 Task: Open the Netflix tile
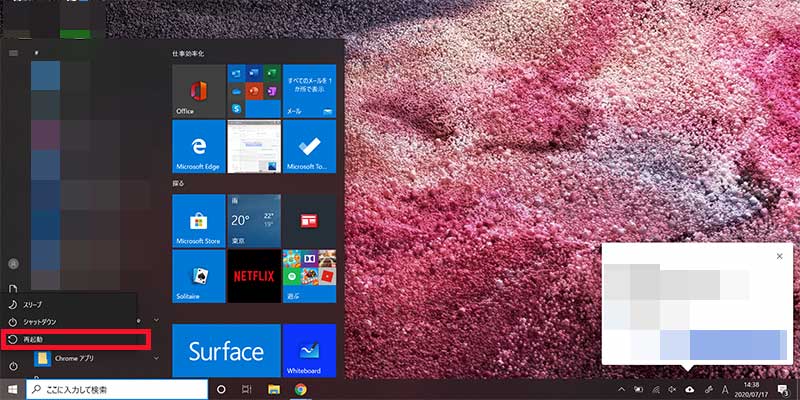pyautogui.click(x=252, y=276)
